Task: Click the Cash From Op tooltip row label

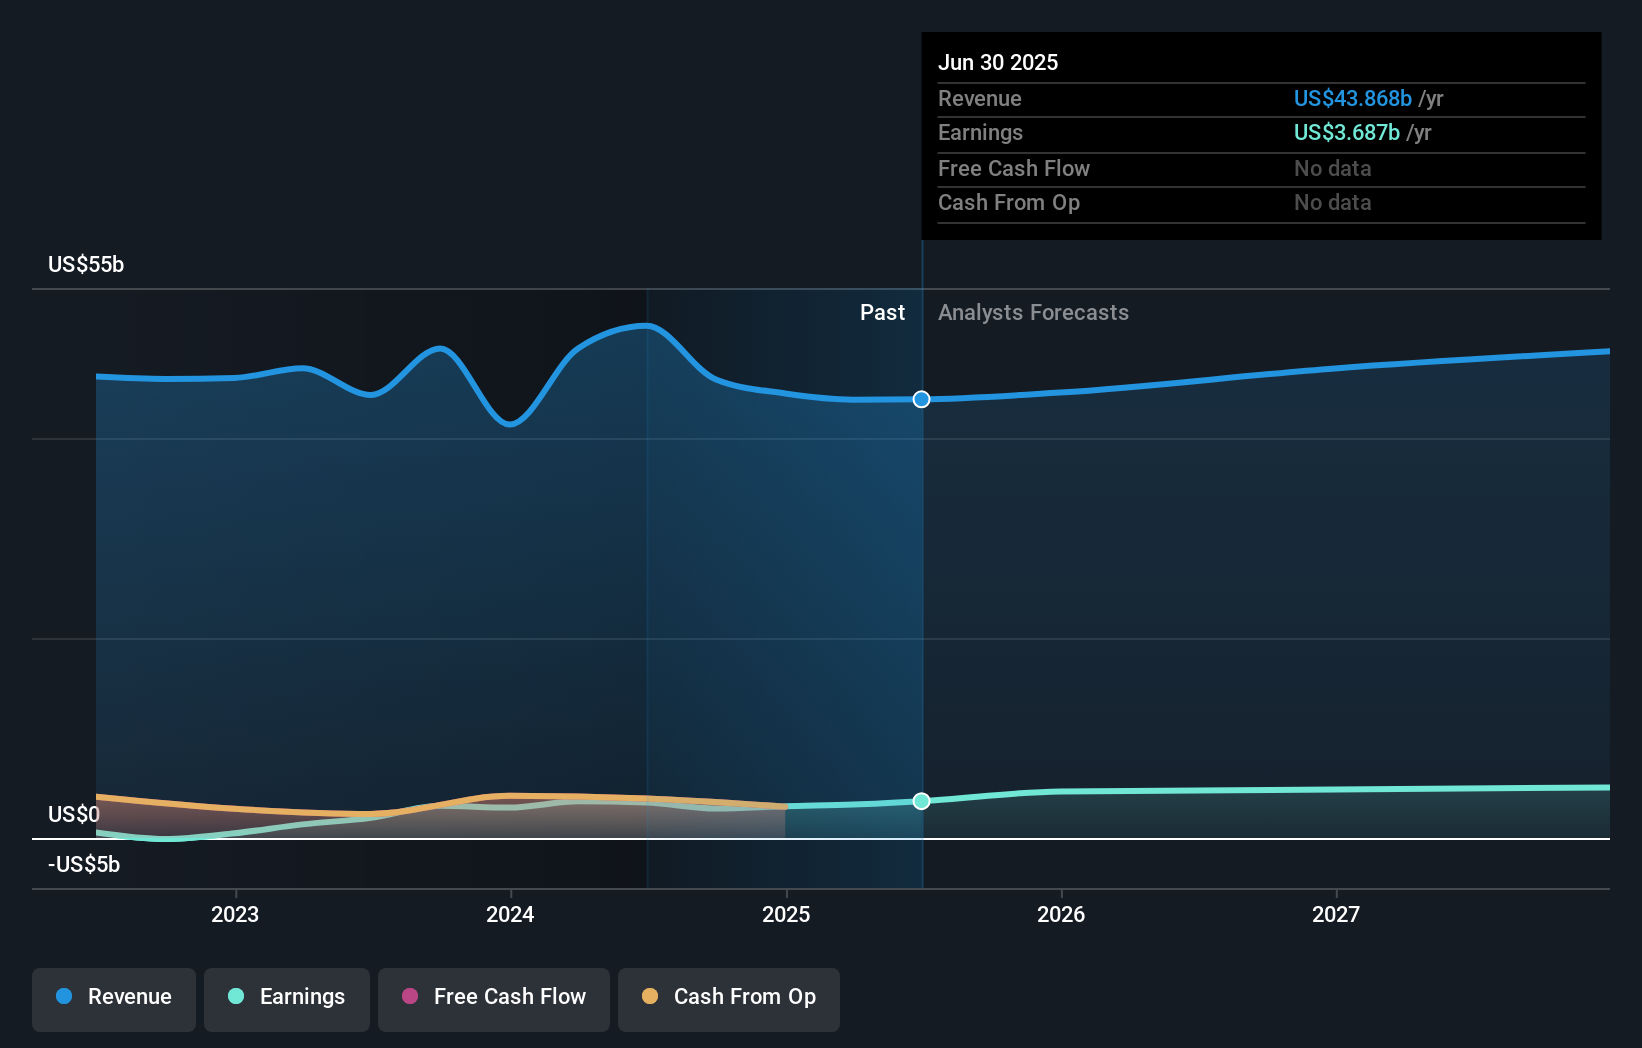Action: (1009, 202)
